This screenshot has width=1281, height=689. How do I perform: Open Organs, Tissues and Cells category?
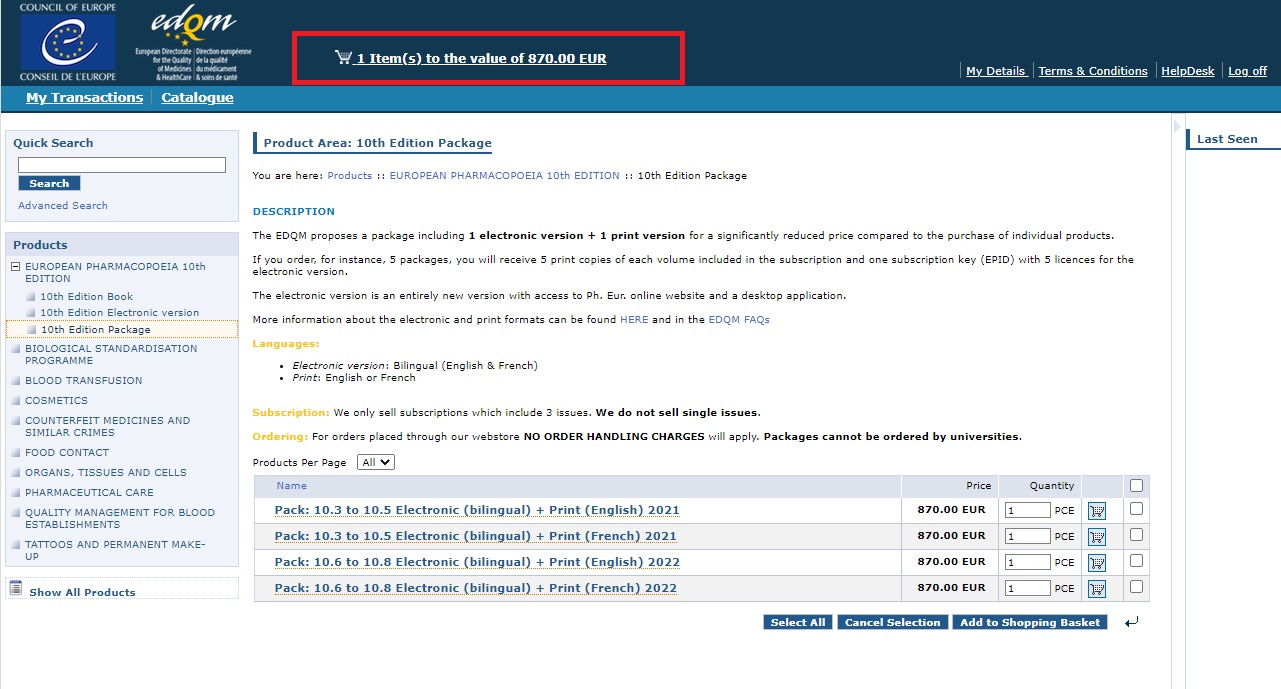click(x=106, y=472)
